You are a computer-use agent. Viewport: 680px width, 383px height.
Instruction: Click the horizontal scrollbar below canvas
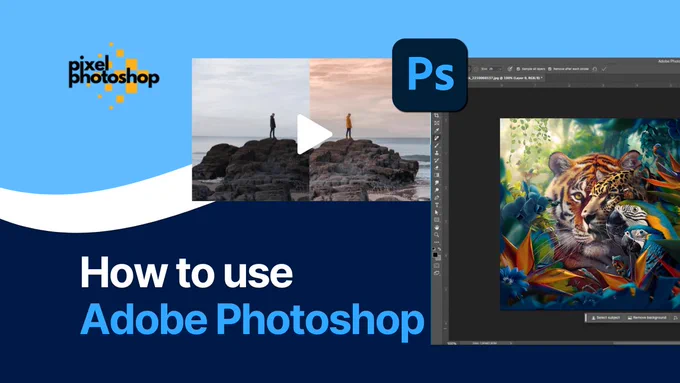pos(646,343)
